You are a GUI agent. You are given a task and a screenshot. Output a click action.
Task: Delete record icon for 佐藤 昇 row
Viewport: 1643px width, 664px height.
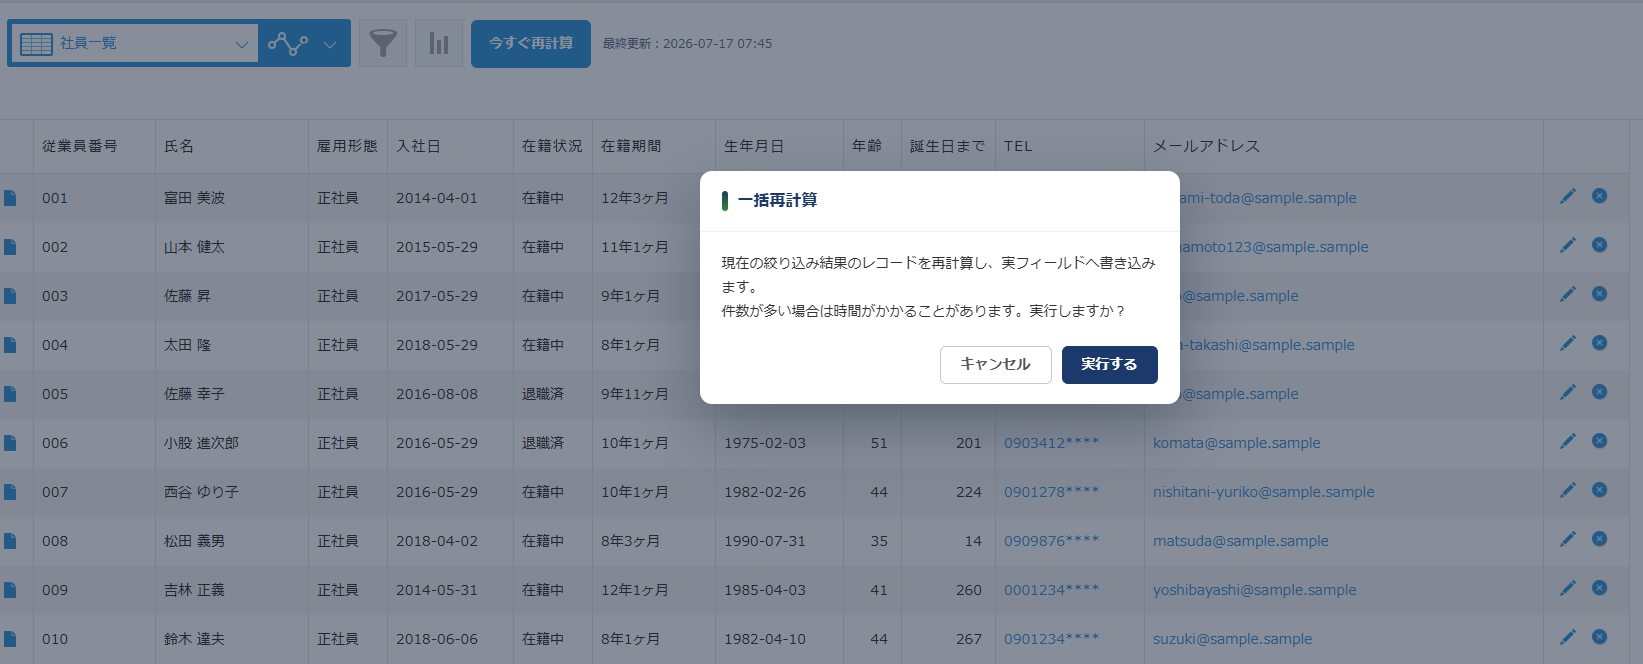(1600, 294)
